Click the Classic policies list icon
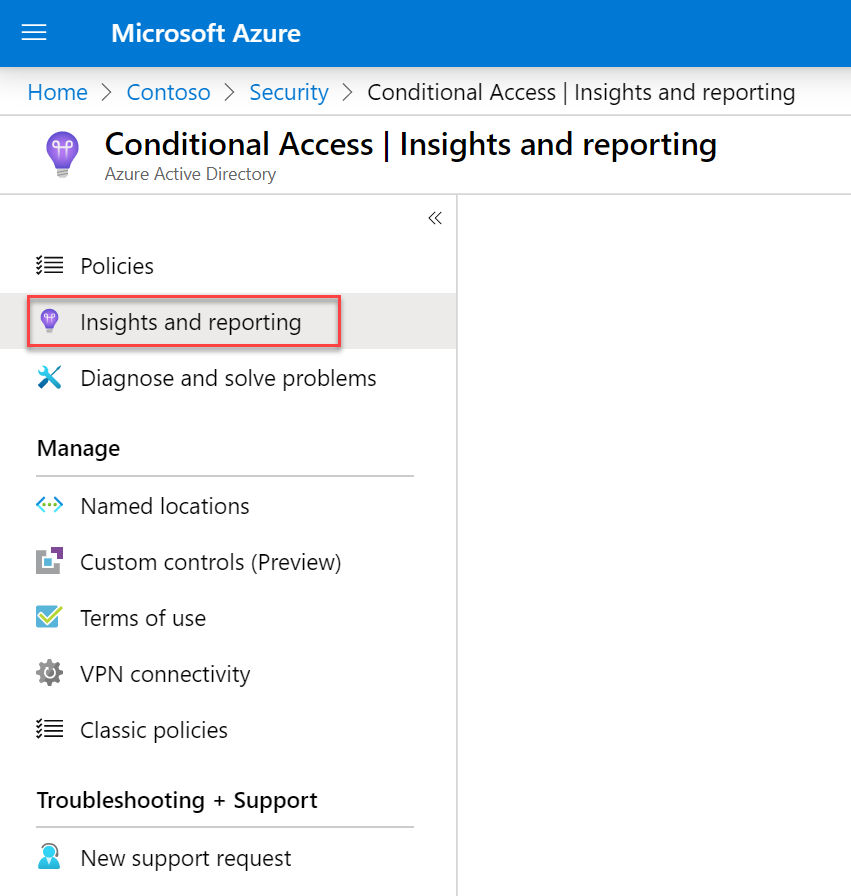The image size is (851, 896). coord(50,729)
